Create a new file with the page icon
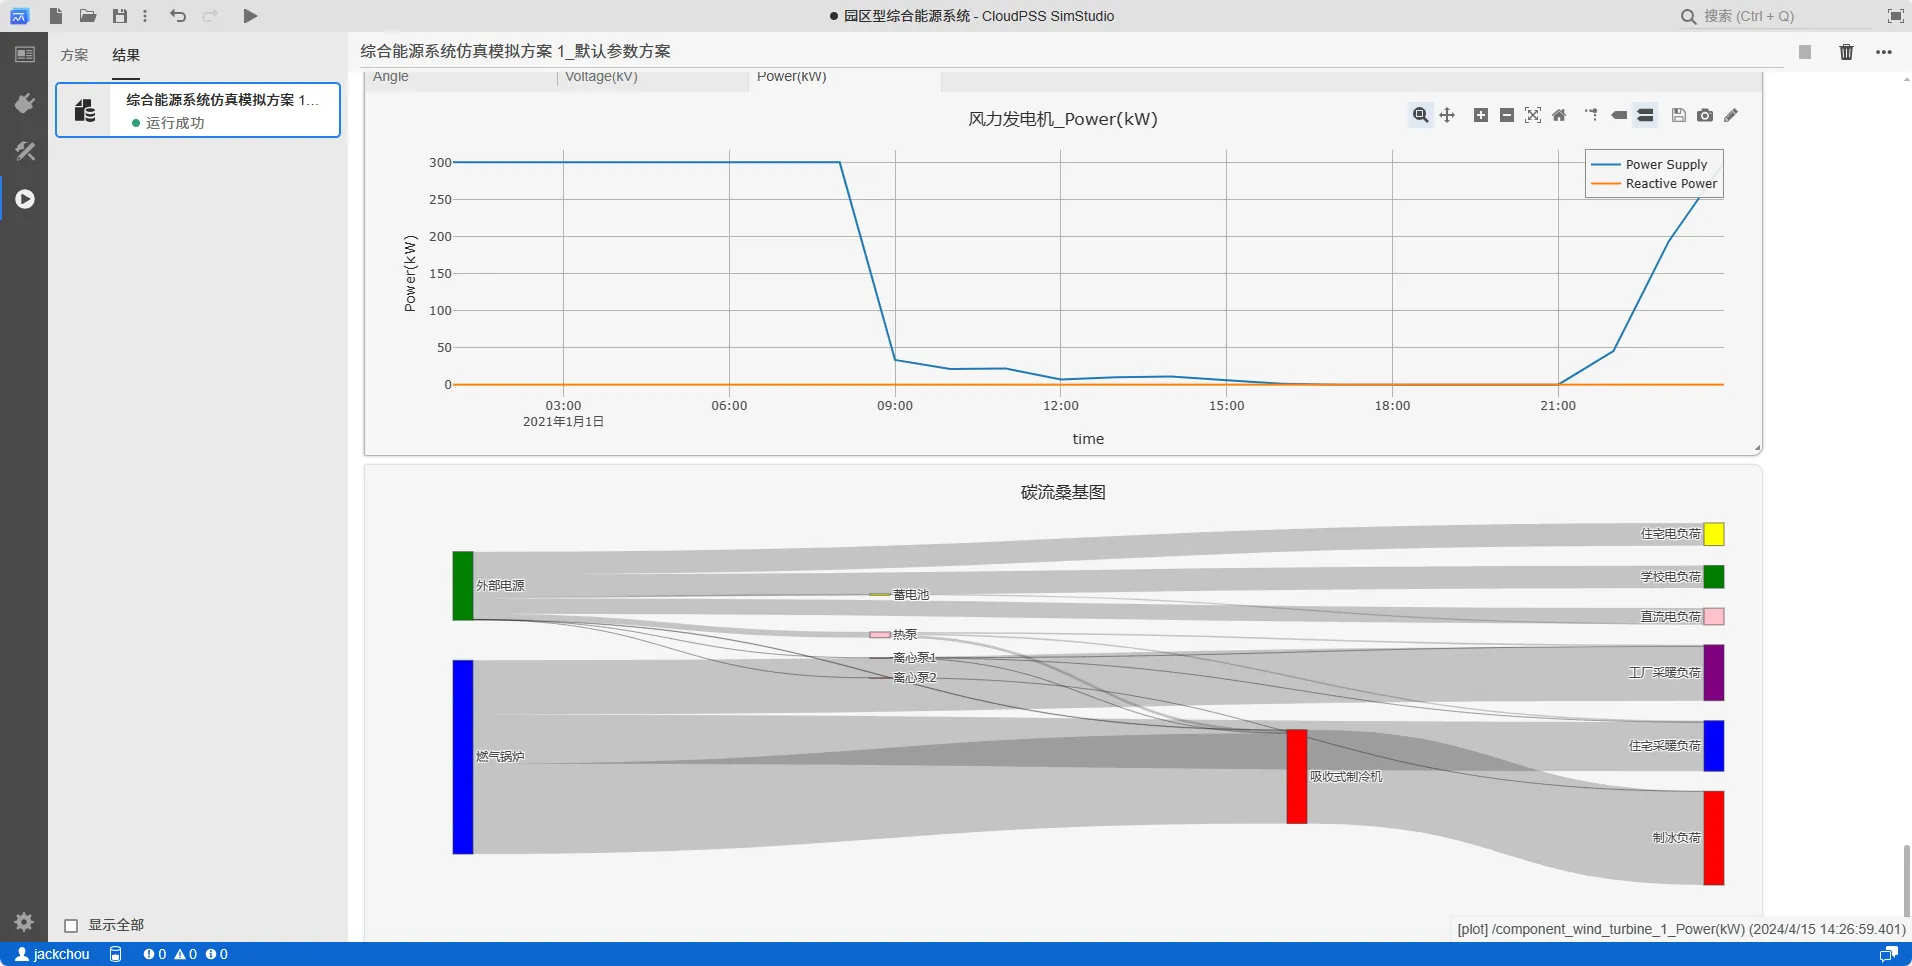The image size is (1912, 966). pos(56,16)
